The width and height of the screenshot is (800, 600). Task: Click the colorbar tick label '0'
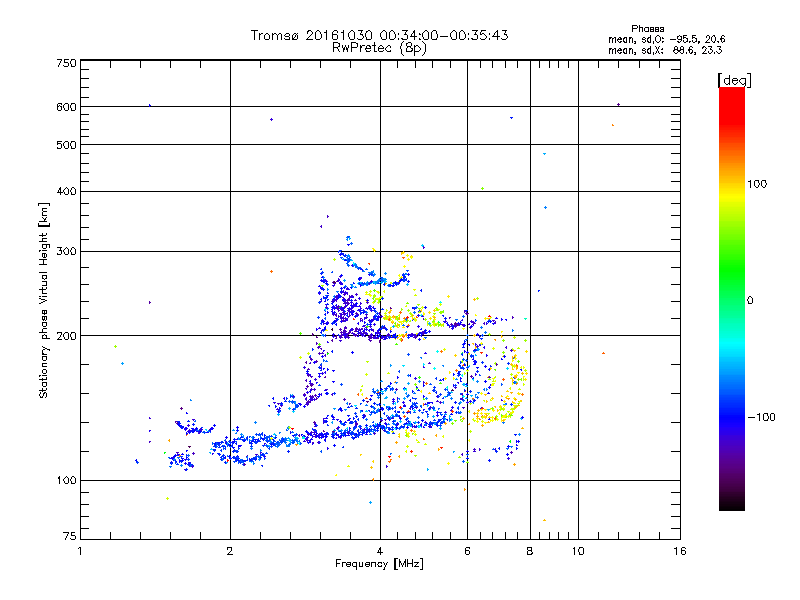coord(750,301)
